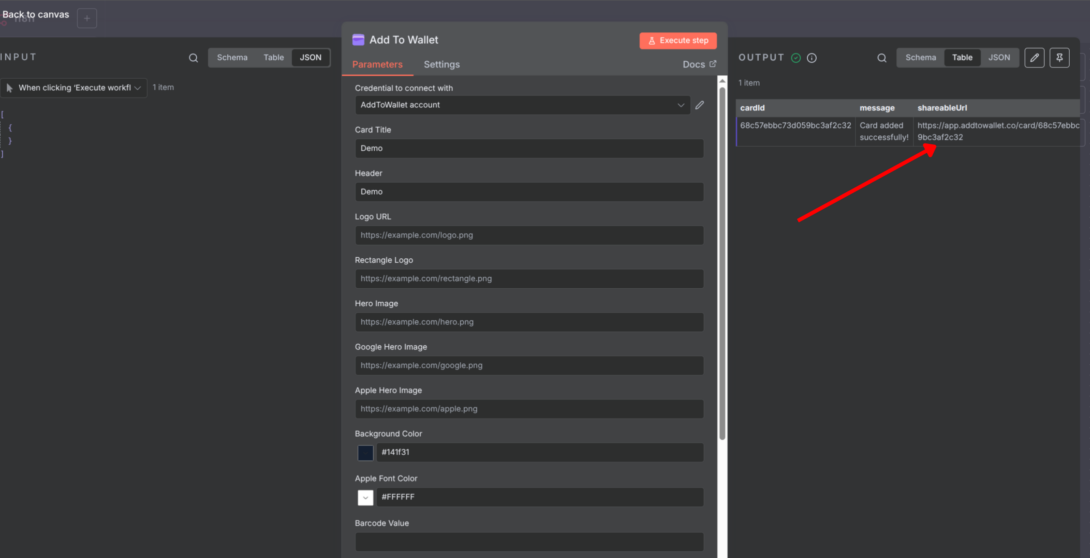This screenshot has width=1090, height=558.
Task: Click the pencil edit output icon
Action: pyautogui.click(x=1034, y=58)
